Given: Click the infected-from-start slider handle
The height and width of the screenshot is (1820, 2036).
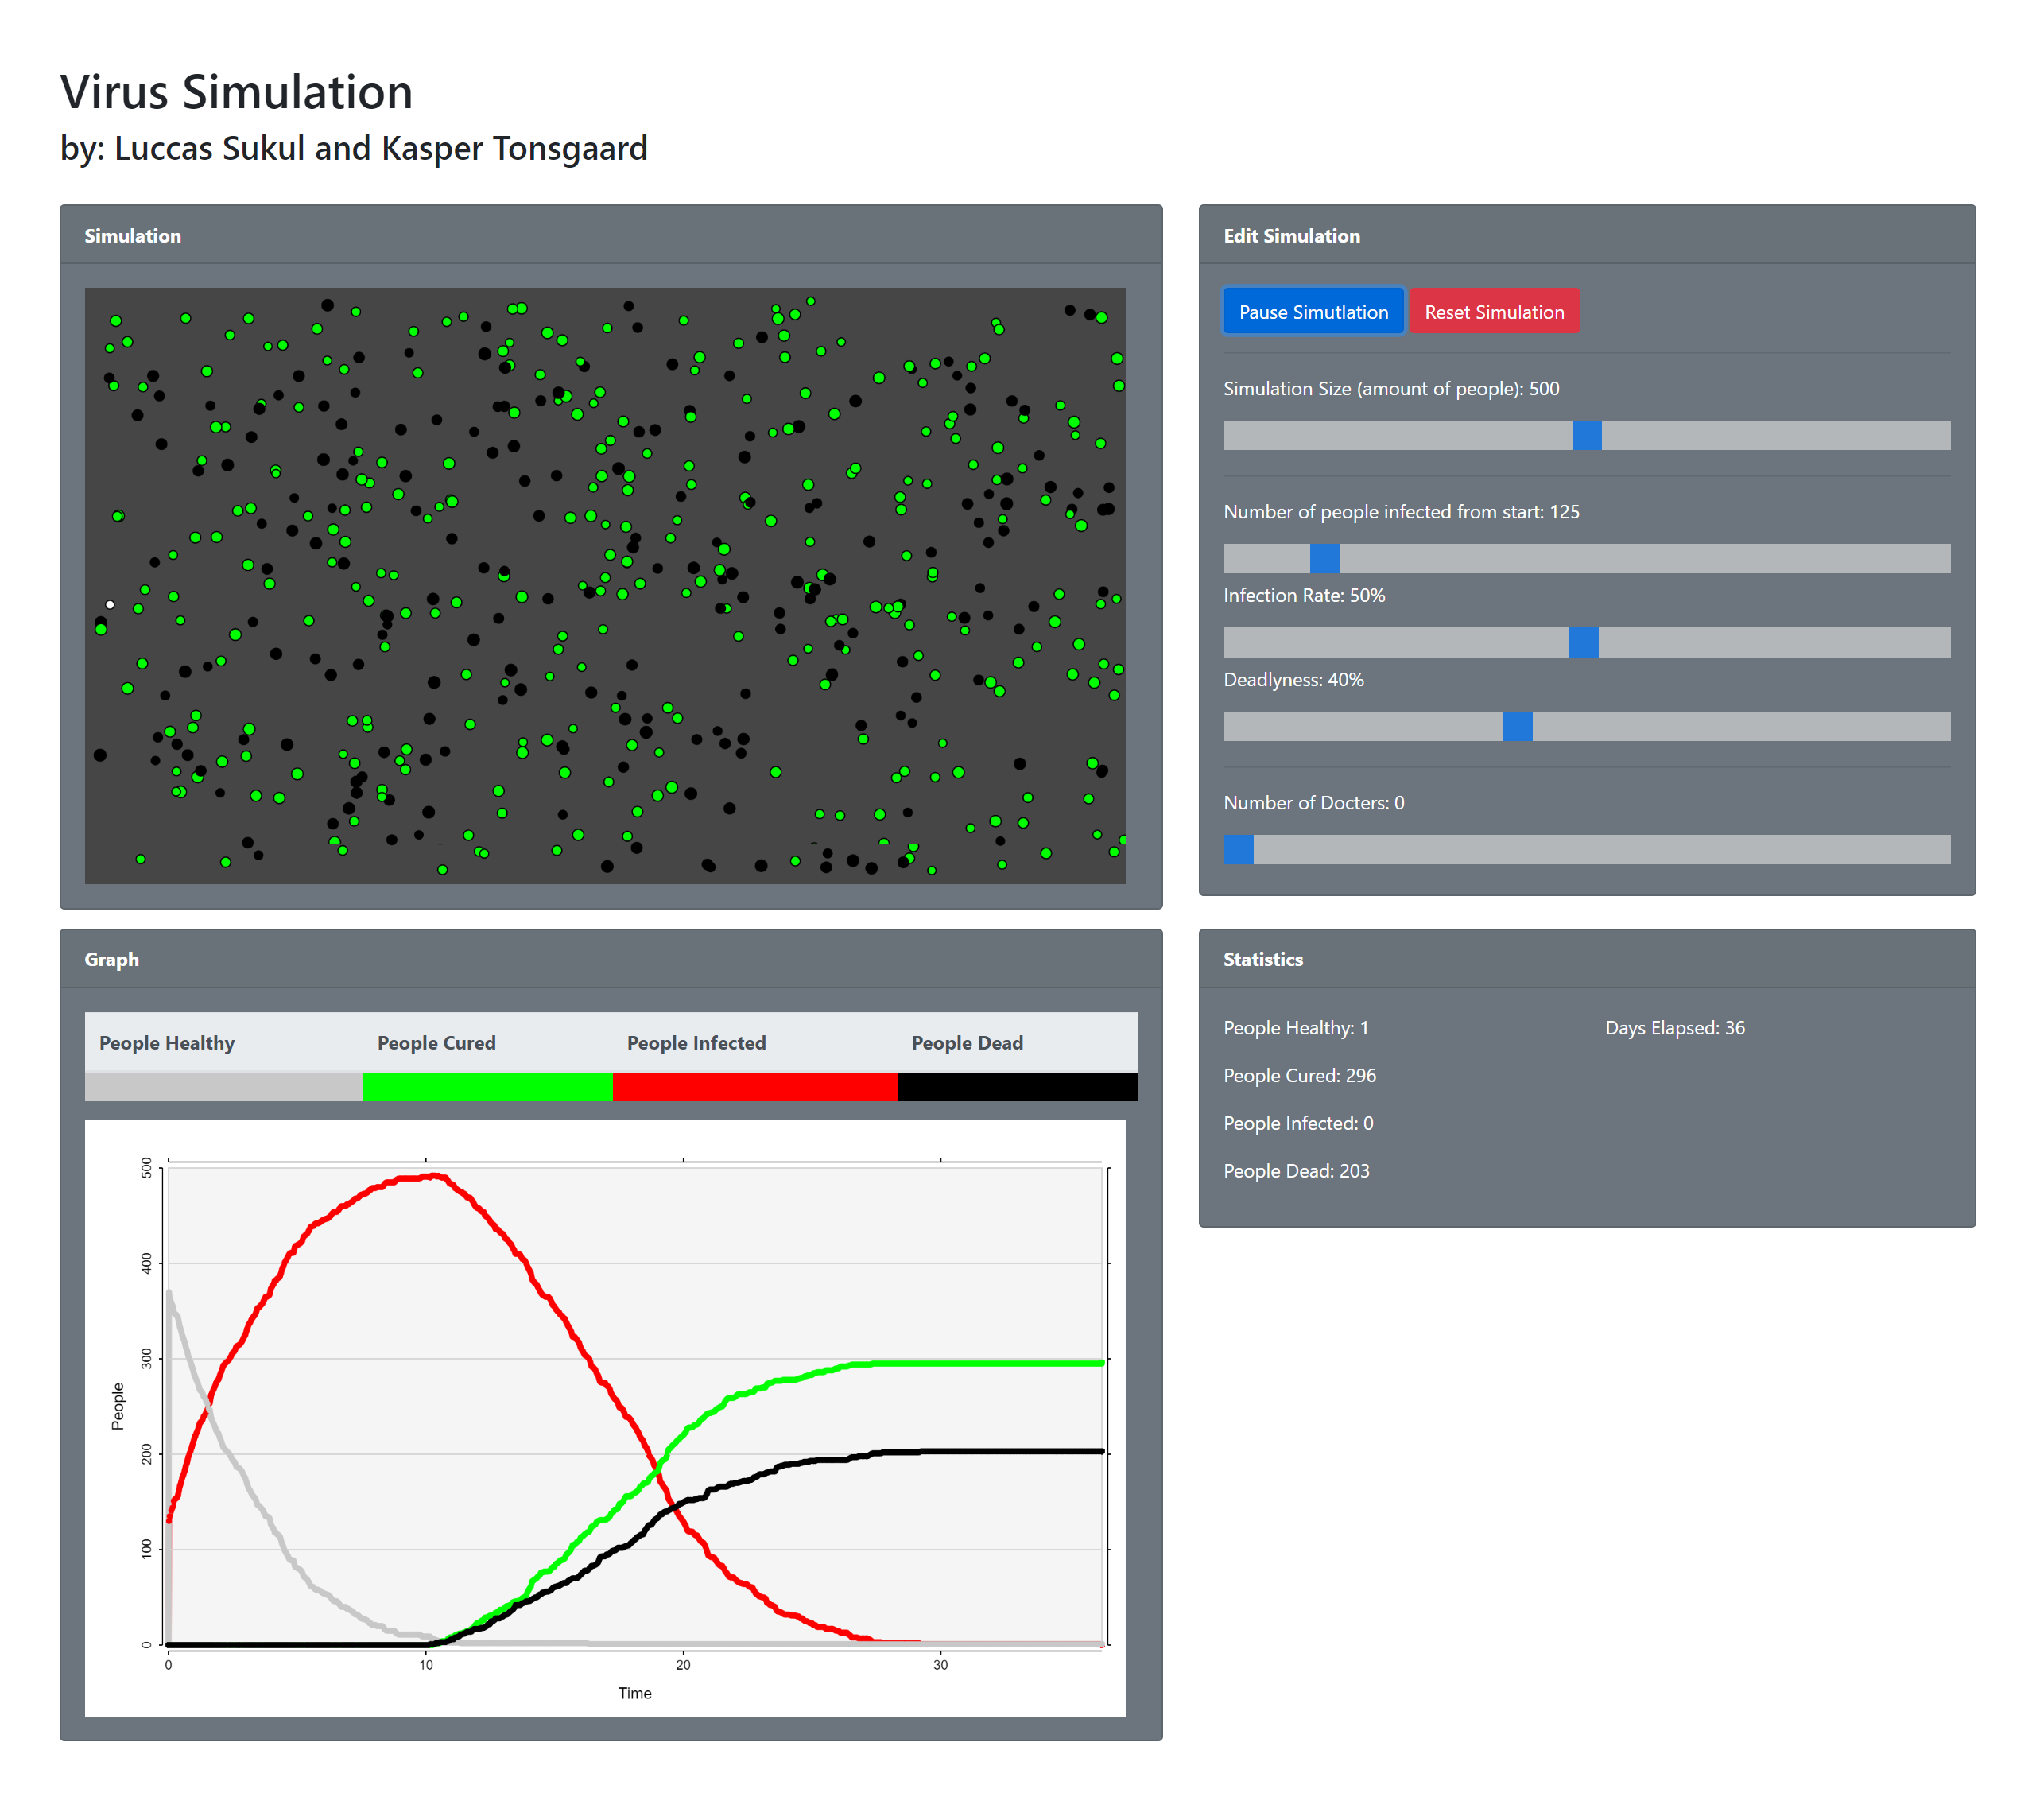Looking at the screenshot, I should pos(1324,558).
